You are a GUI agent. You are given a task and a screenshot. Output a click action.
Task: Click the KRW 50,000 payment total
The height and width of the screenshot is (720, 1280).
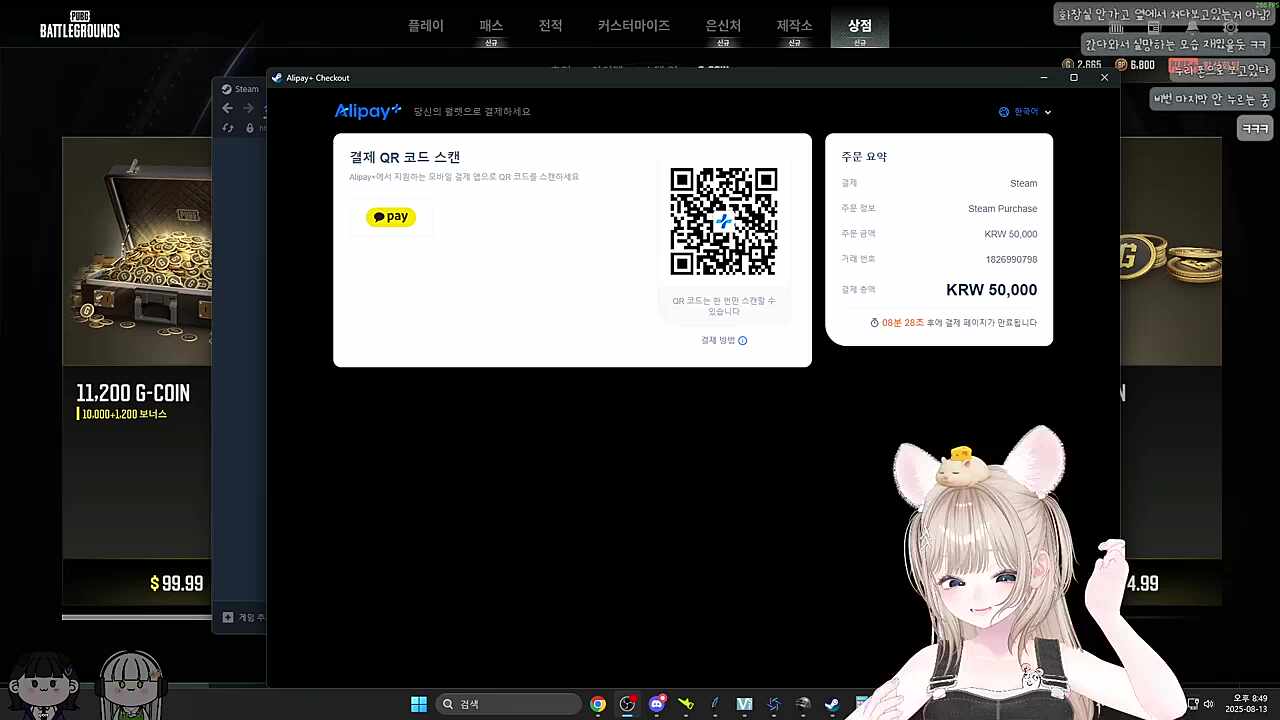click(991, 290)
